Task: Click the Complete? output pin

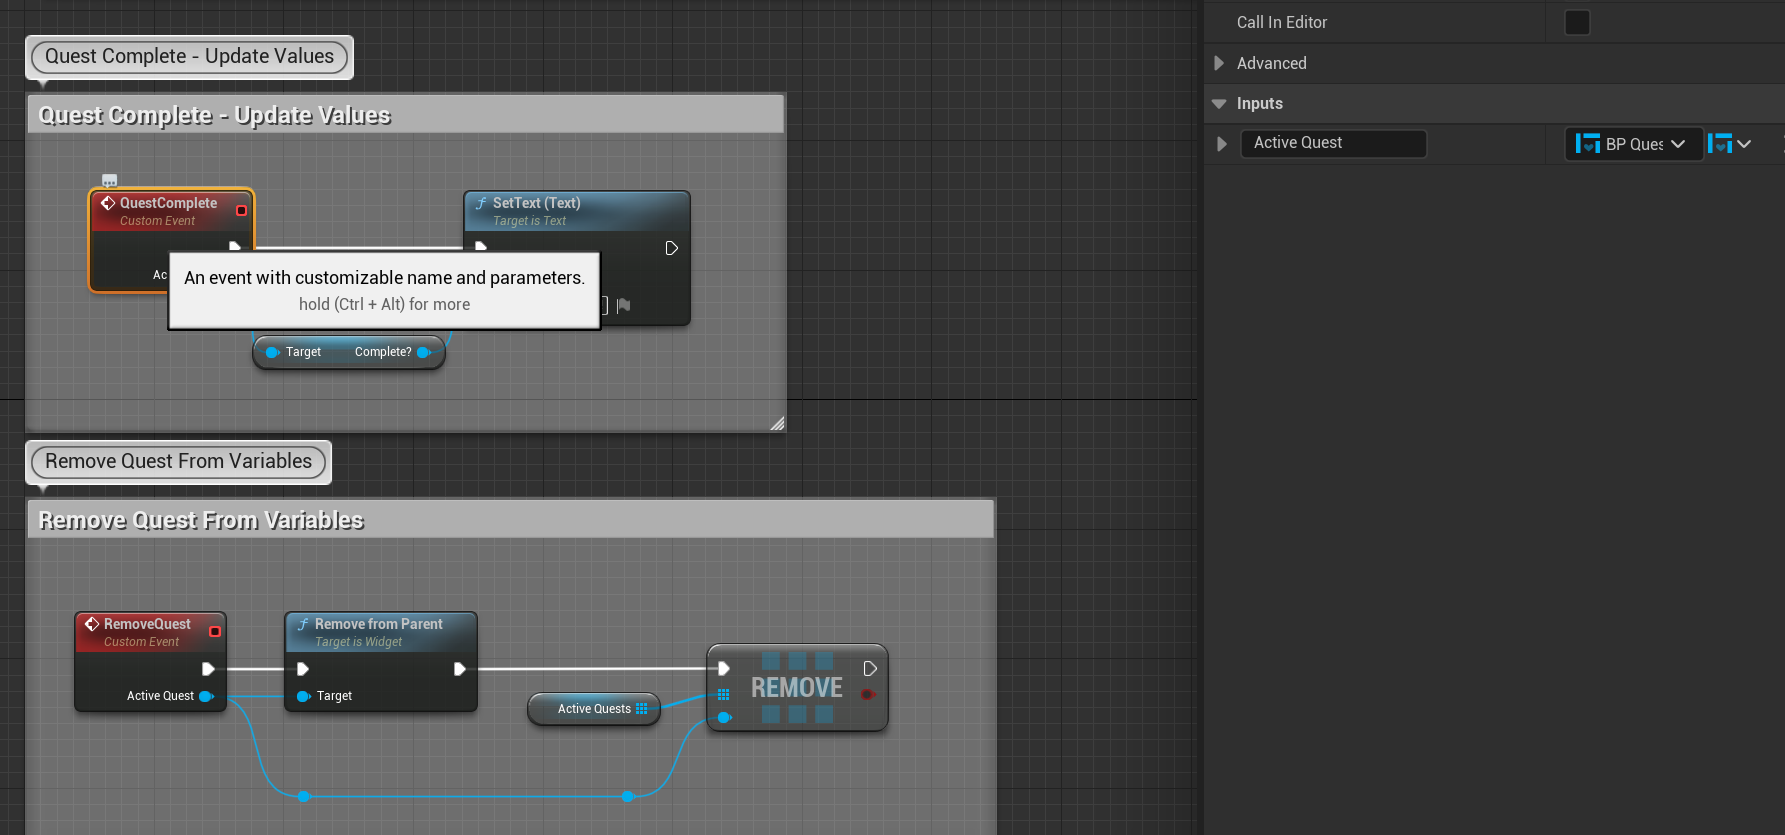Action: point(423,352)
